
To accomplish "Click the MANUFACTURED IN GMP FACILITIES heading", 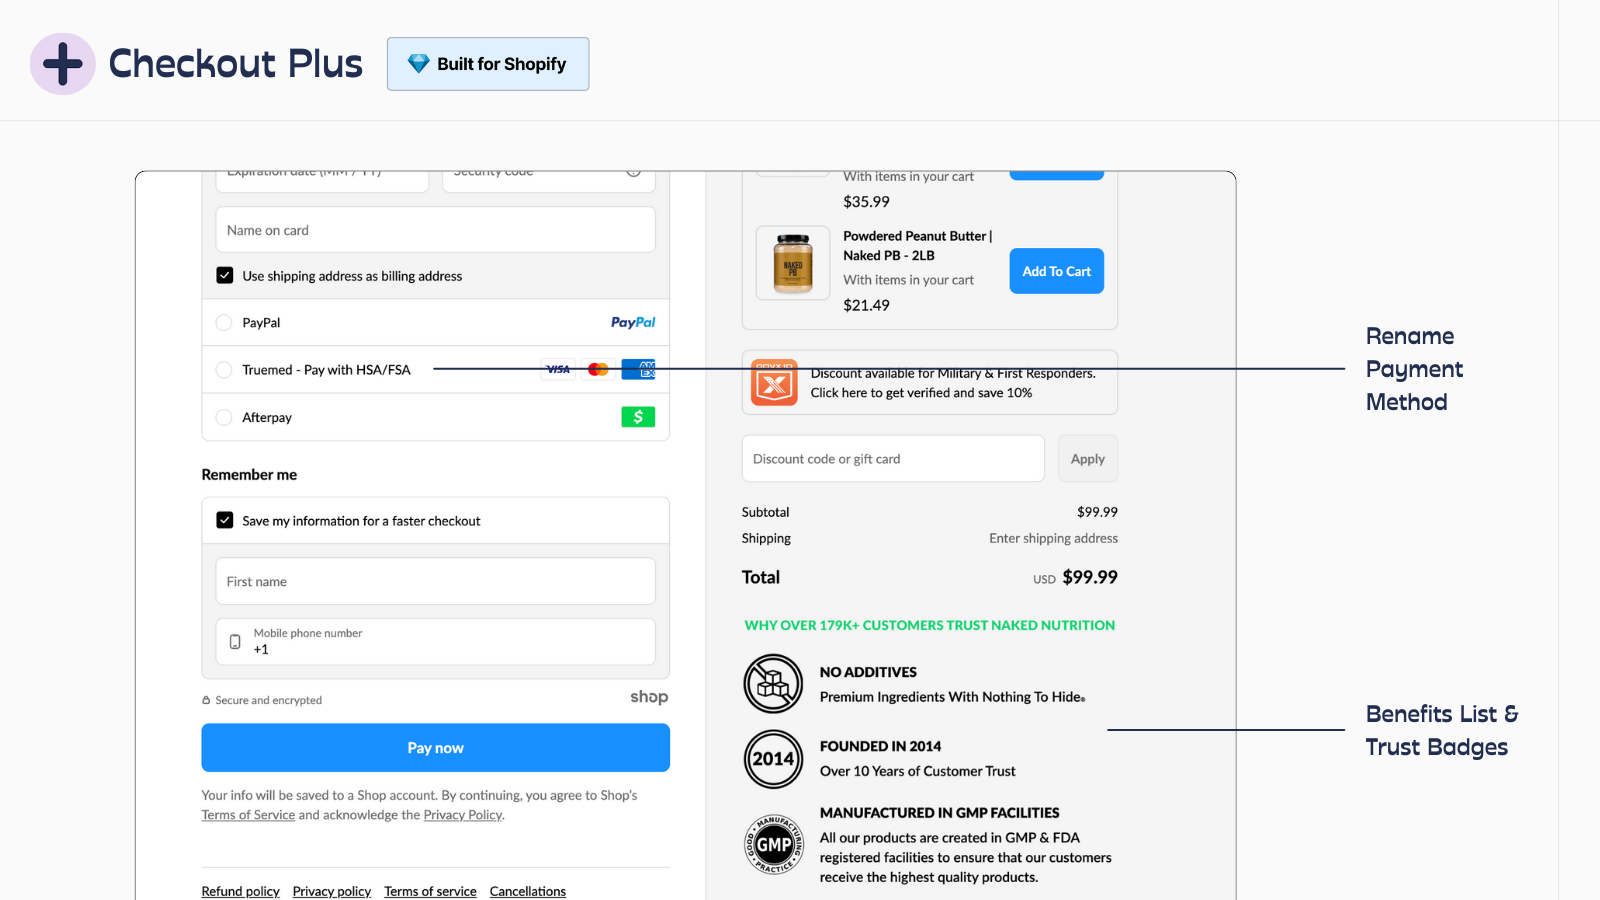I will 939,813.
